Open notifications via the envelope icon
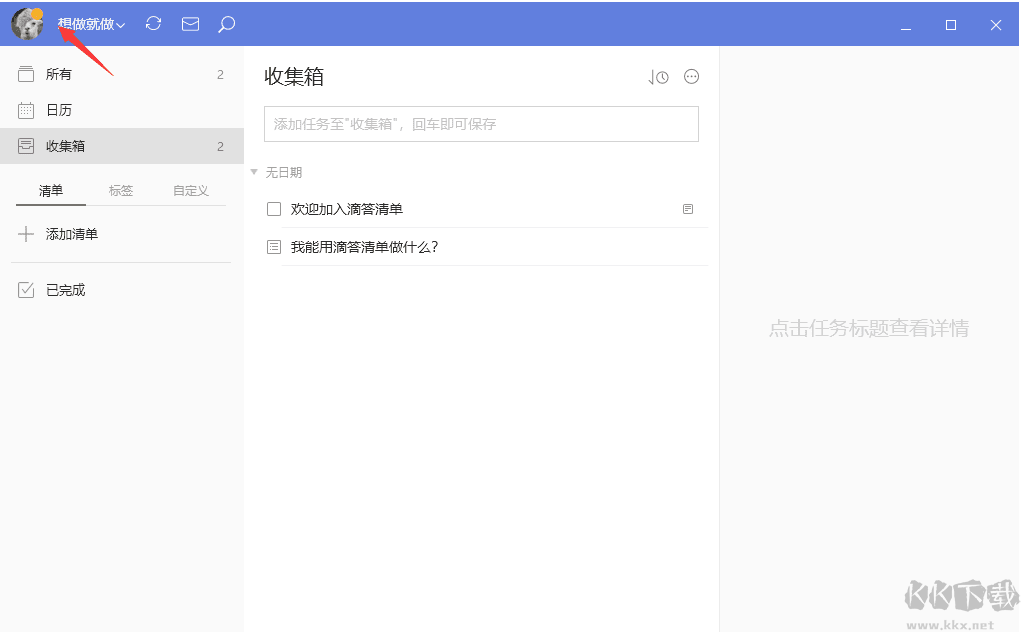 click(x=190, y=23)
